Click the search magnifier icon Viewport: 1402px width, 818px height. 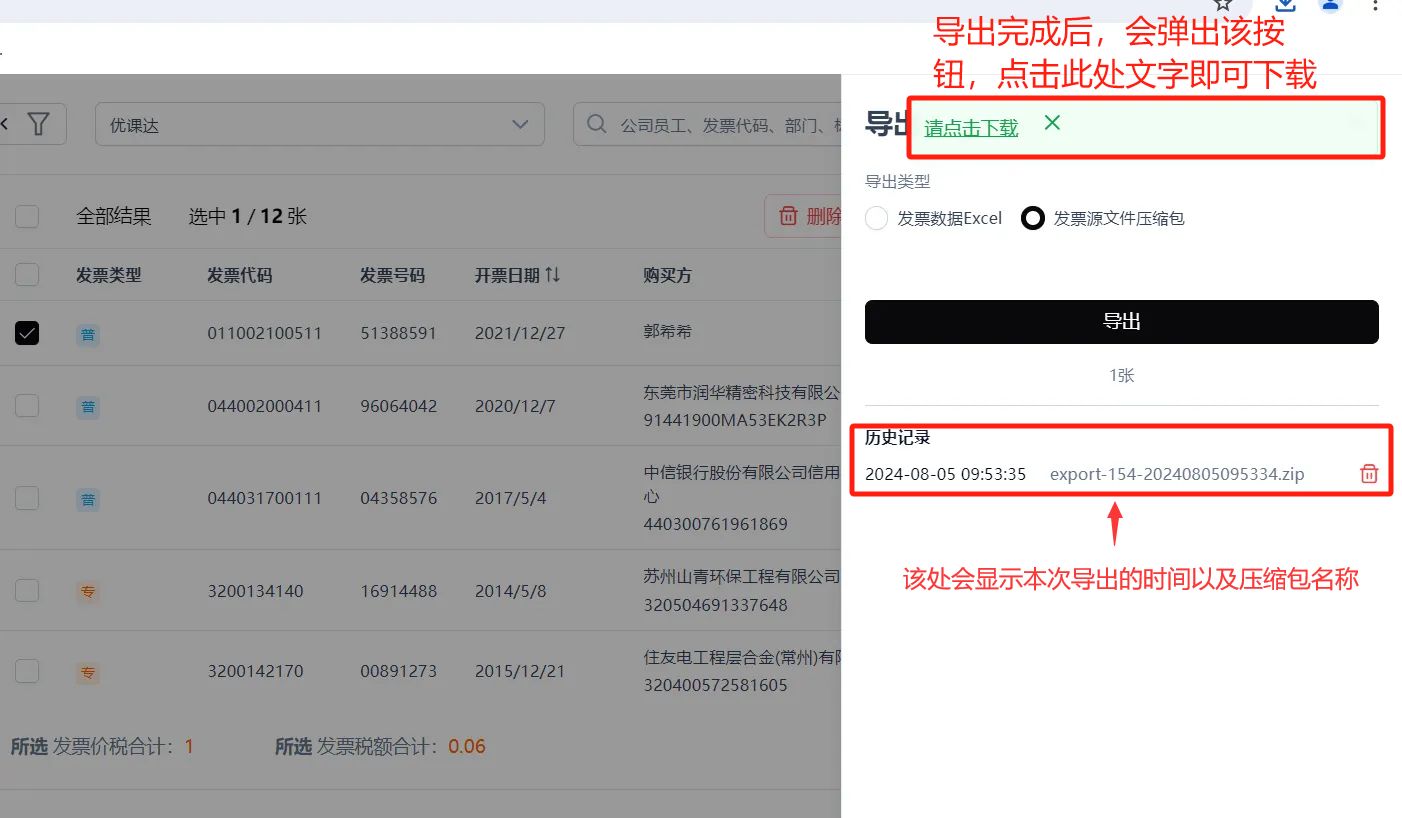pos(596,124)
